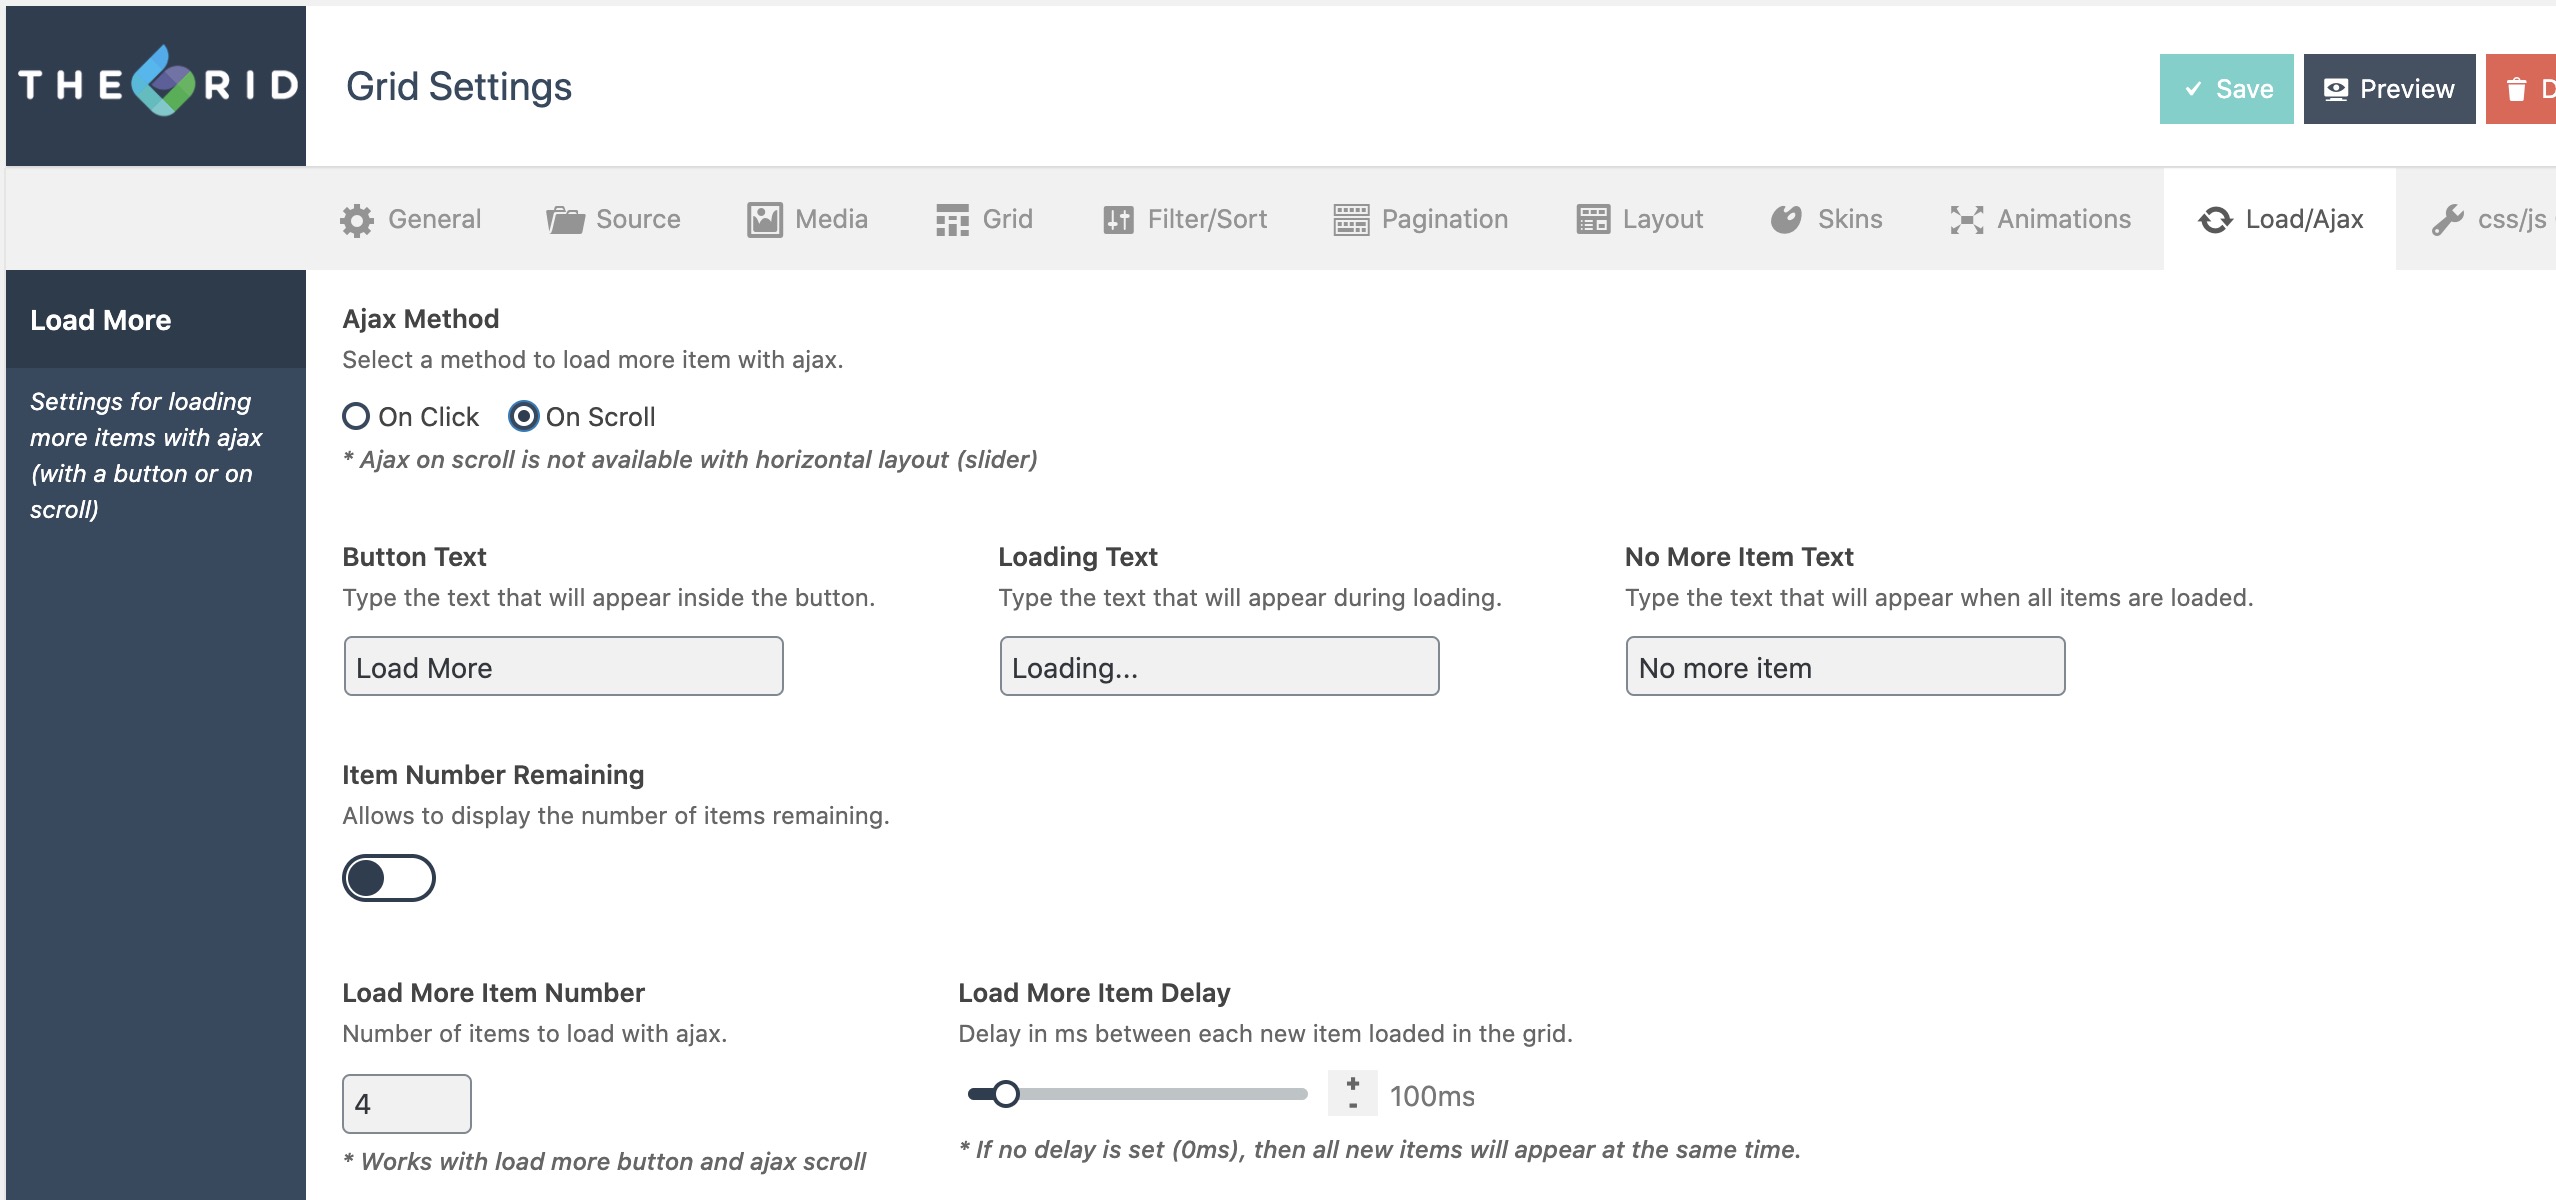Image resolution: width=2556 pixels, height=1200 pixels.
Task: Switch to the Animations tab
Action: [2041, 220]
